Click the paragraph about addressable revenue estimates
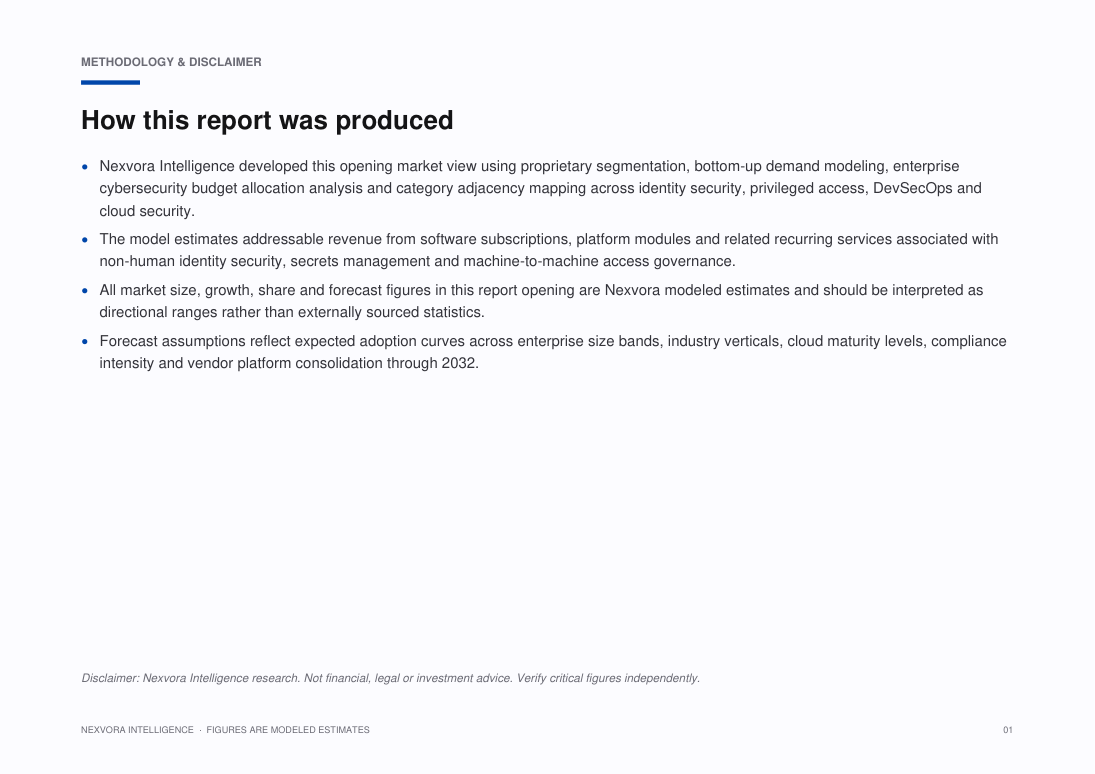This screenshot has width=1095, height=774. (549, 250)
